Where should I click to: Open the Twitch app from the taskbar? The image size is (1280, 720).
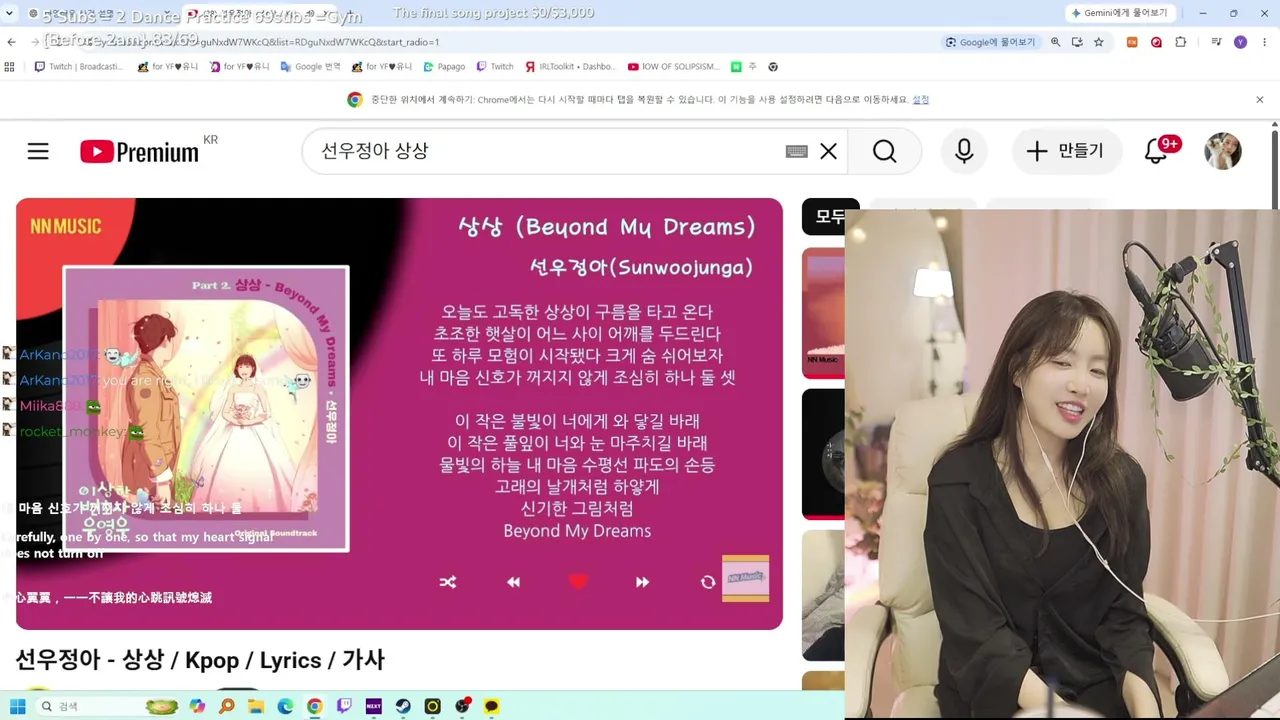pyautogui.click(x=344, y=706)
